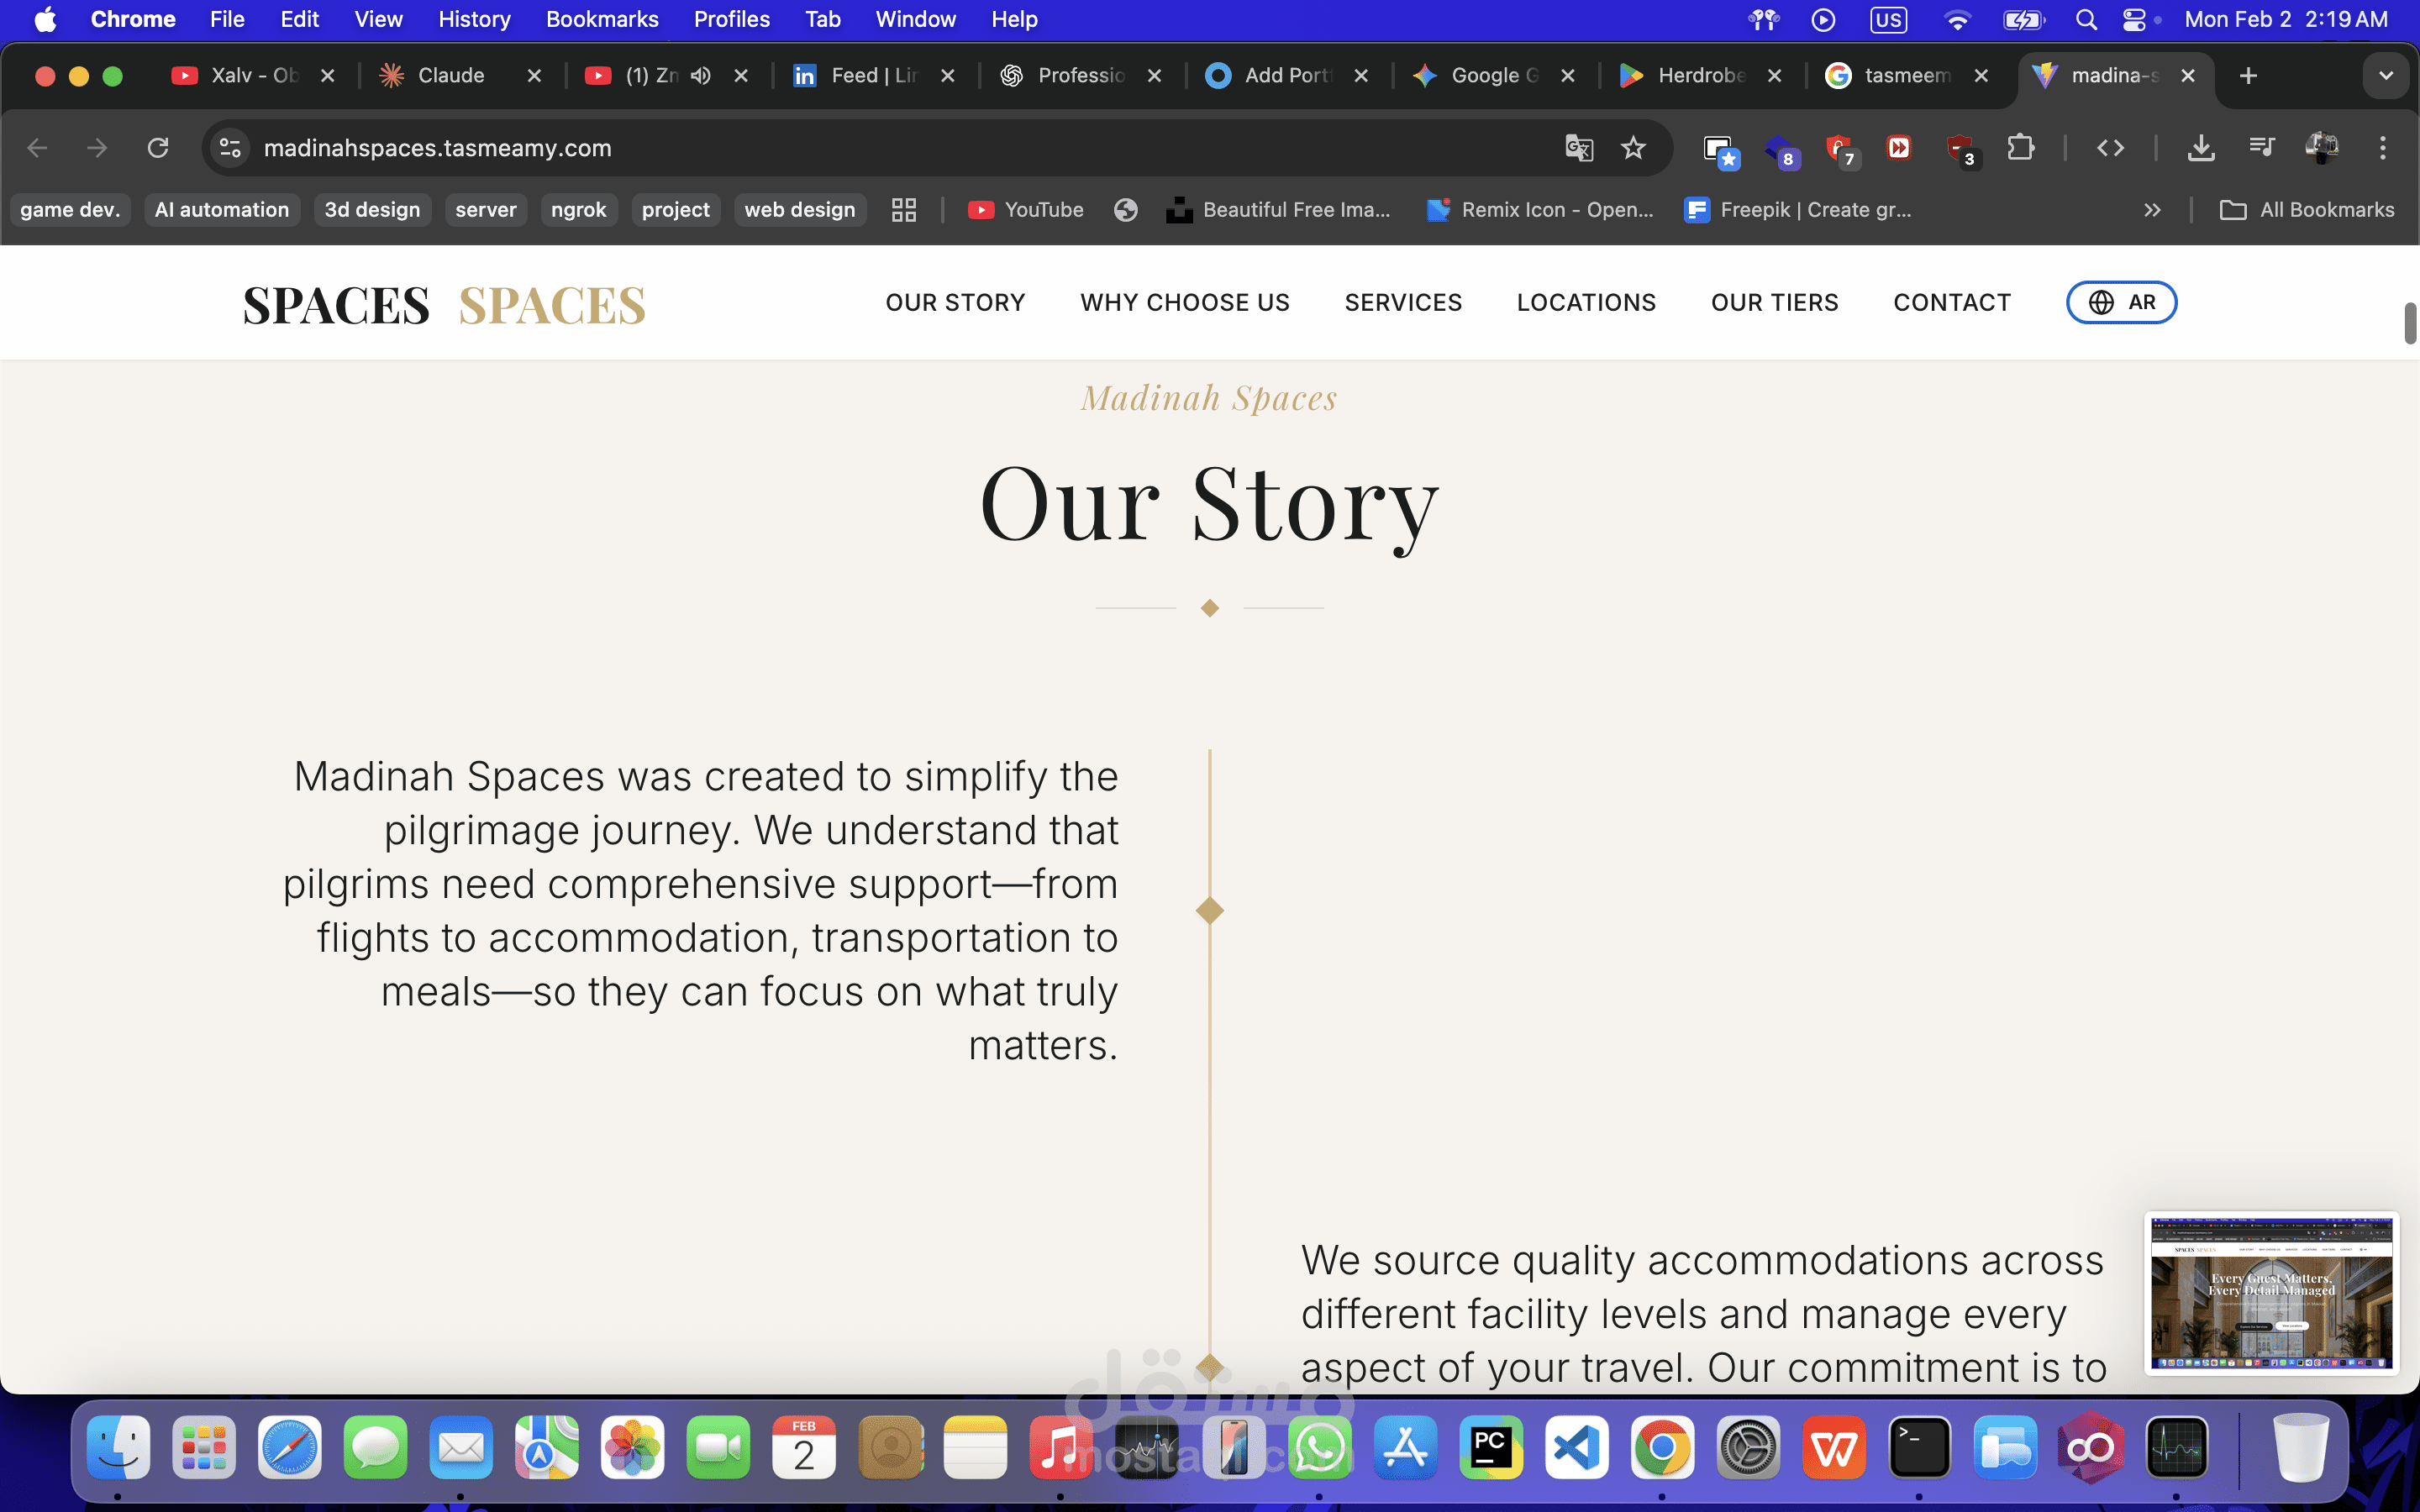Open the Extensions puzzle icon
Image resolution: width=2420 pixels, height=1512 pixels.
pyautogui.click(x=2020, y=148)
